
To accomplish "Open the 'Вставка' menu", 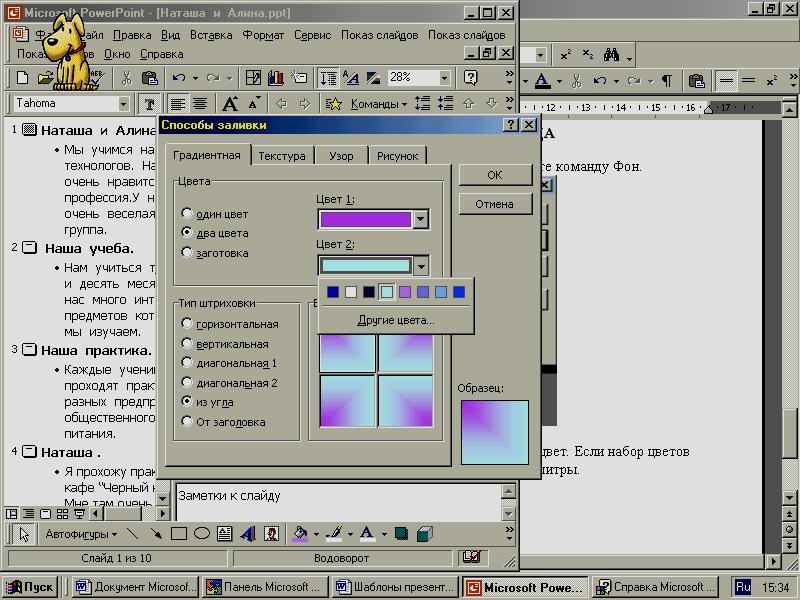I will (x=211, y=35).
